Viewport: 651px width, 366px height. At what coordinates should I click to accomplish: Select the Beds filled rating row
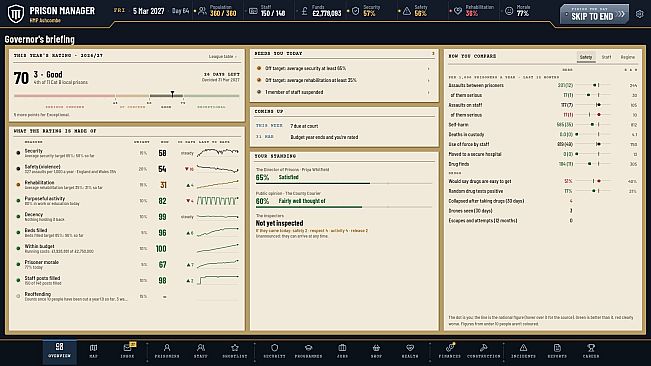coord(127,233)
